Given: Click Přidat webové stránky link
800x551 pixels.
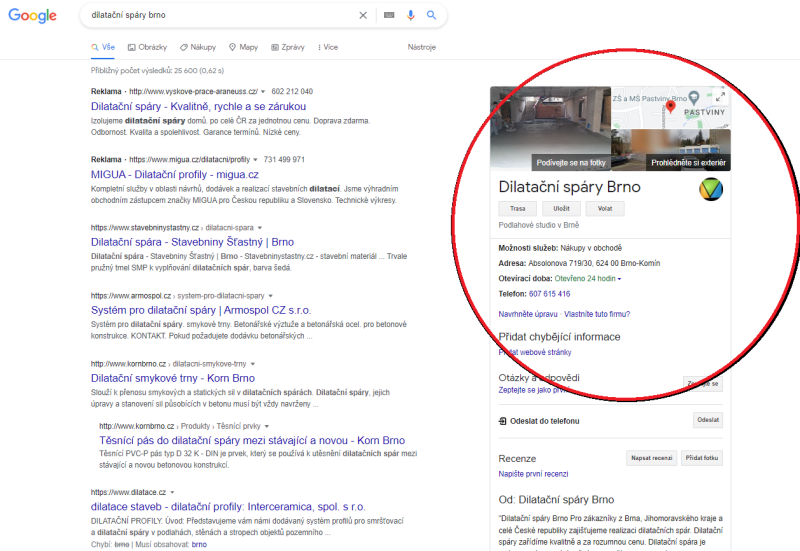Looking at the screenshot, I should click(535, 352).
